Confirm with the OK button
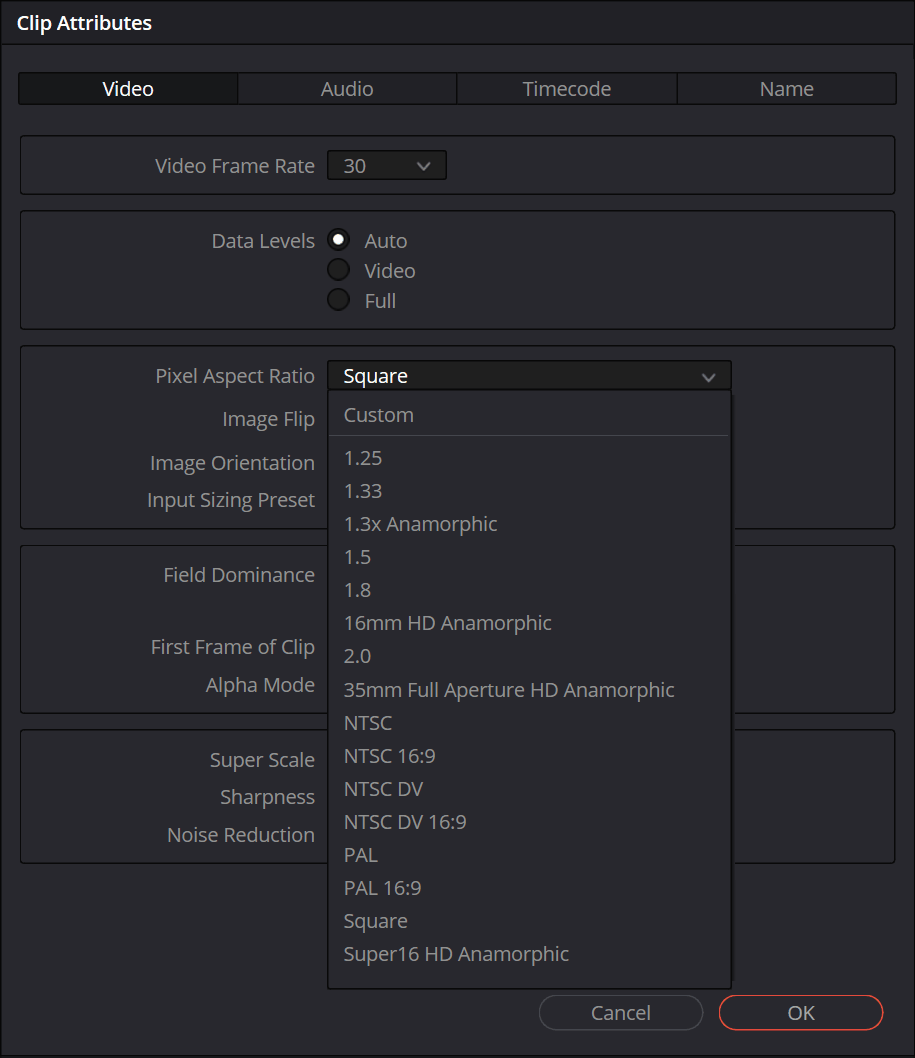Viewport: 915px width, 1058px height. click(x=800, y=1013)
